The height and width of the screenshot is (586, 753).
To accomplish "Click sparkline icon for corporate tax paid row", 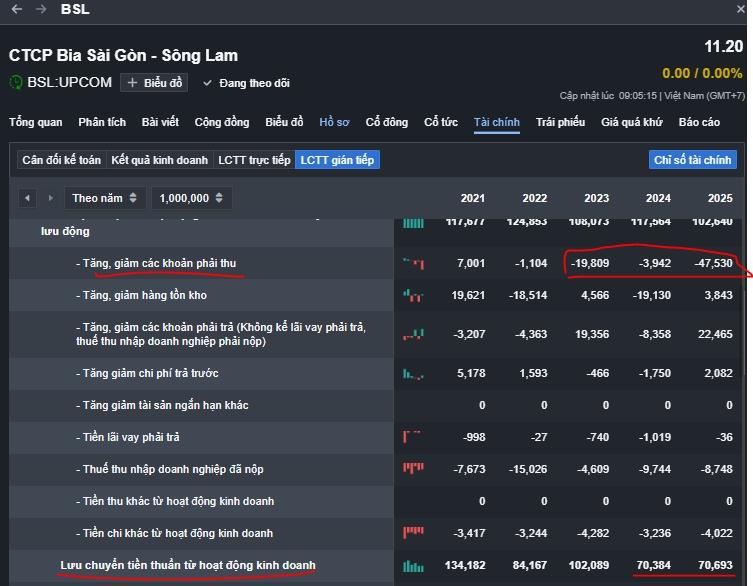I will (x=413, y=469).
